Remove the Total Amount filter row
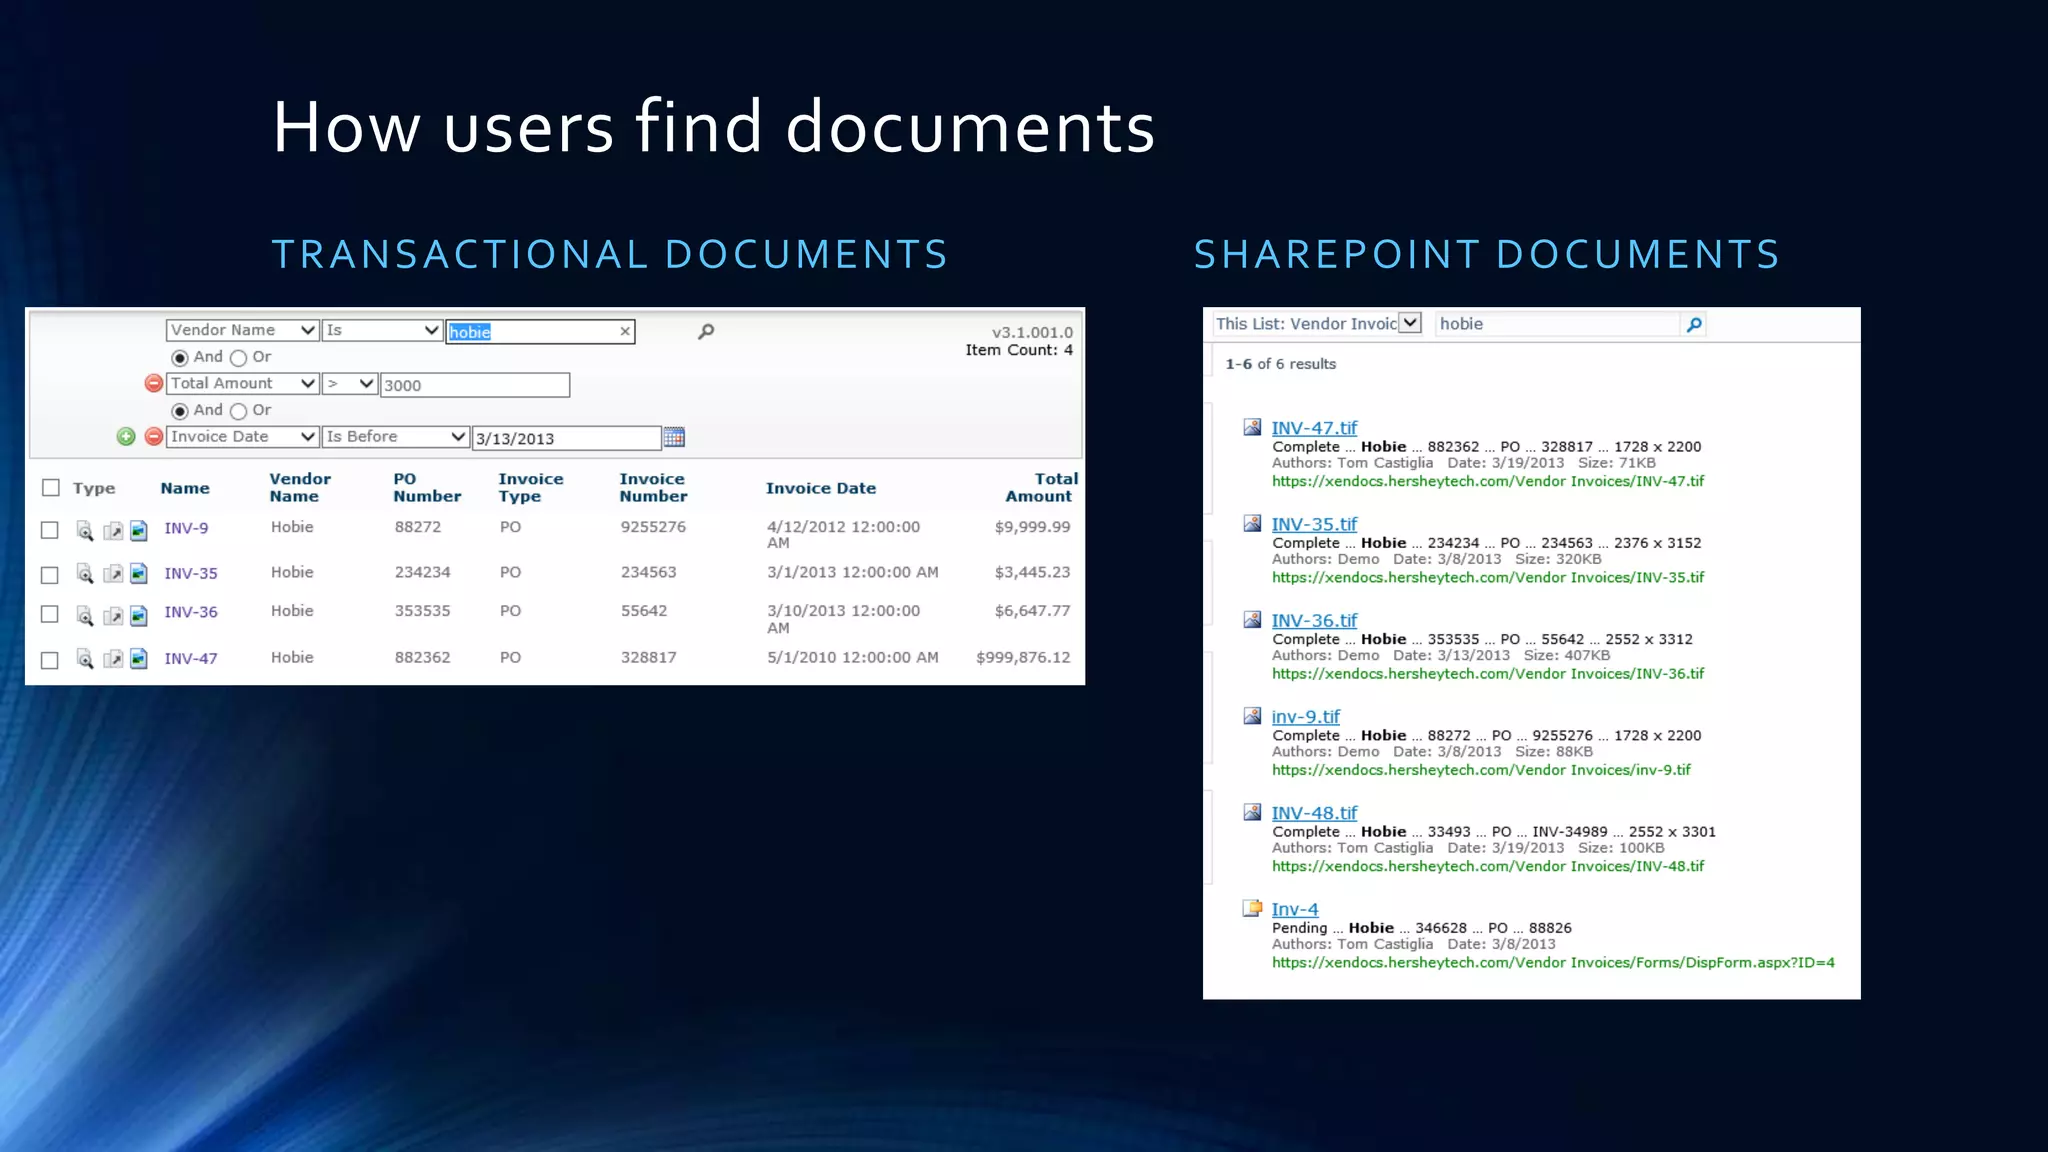The image size is (2048, 1152). pos(154,383)
